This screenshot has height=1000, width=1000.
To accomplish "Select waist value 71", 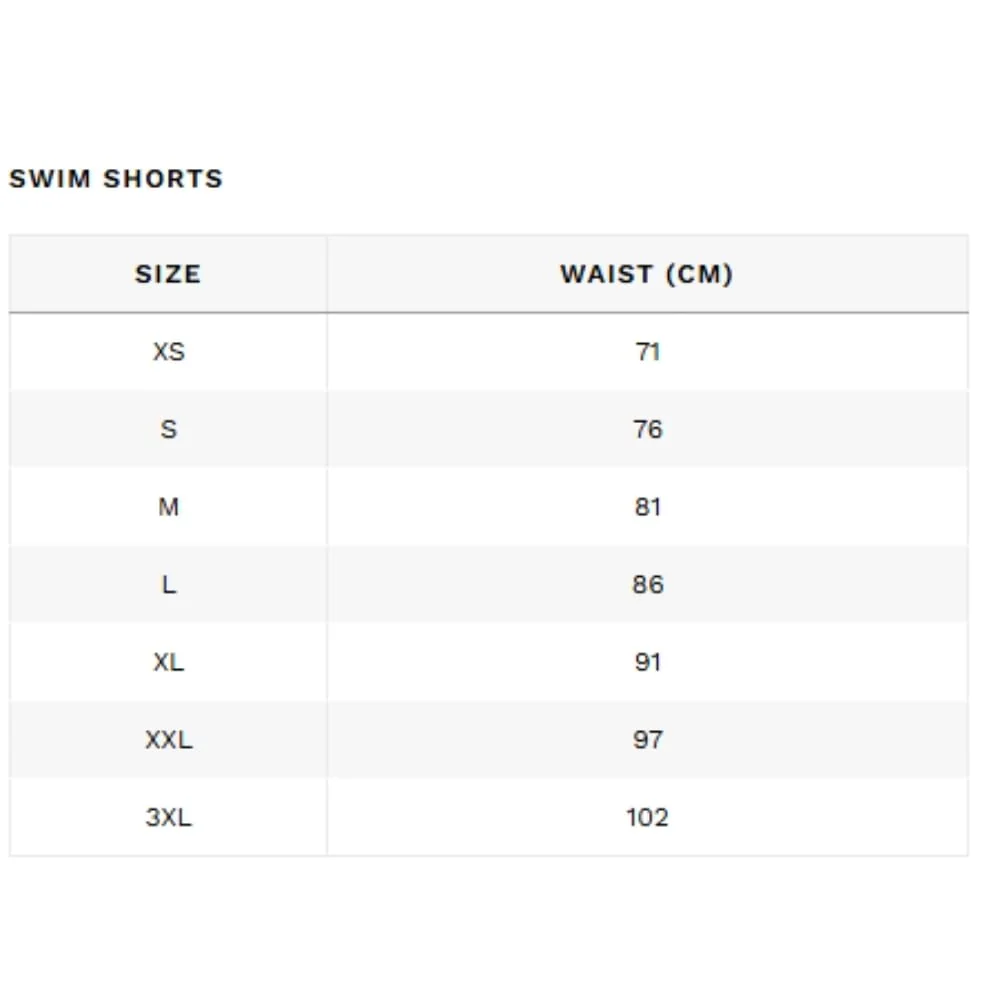I will click(647, 352).
